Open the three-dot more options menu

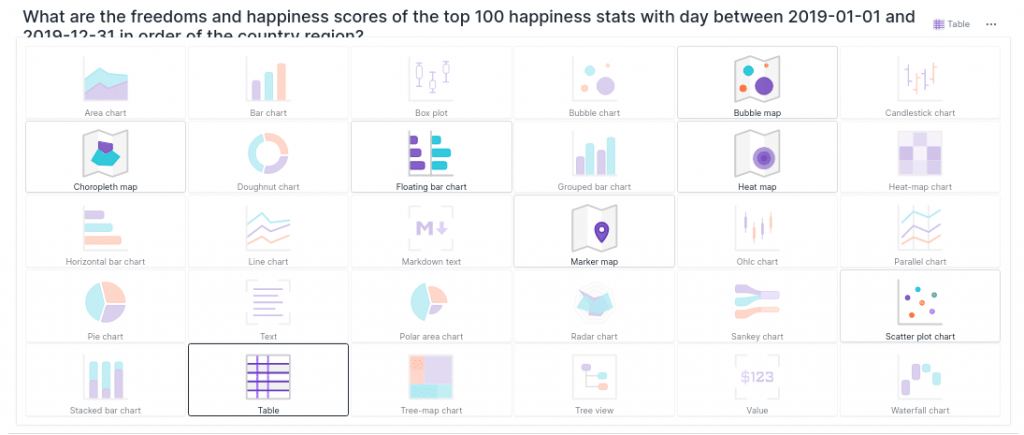coord(991,24)
